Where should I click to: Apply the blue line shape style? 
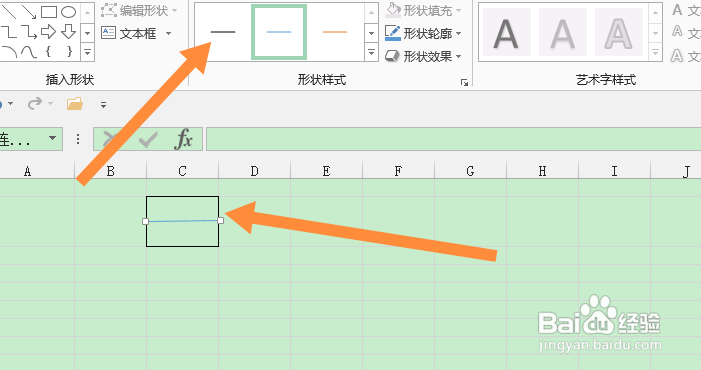279,32
